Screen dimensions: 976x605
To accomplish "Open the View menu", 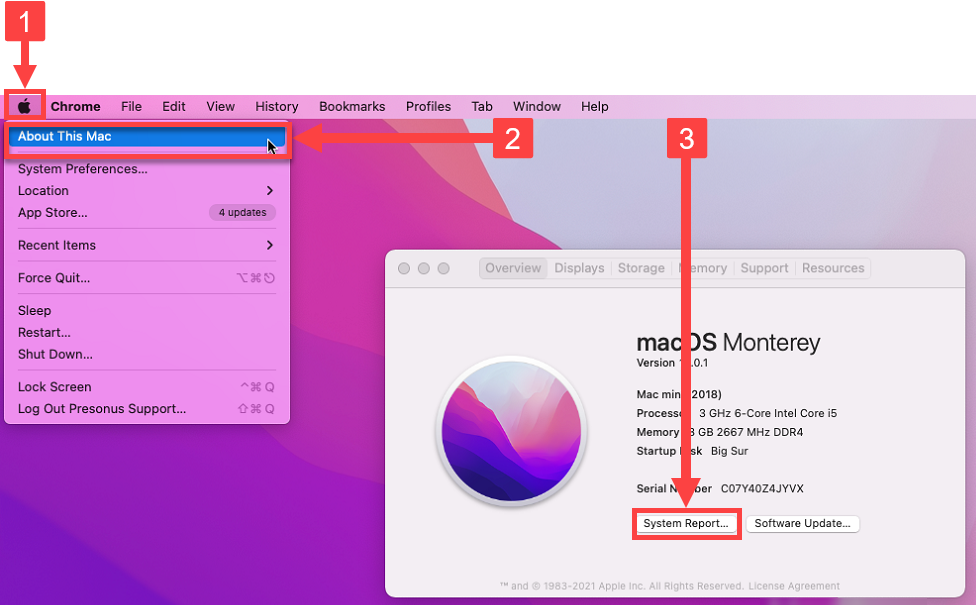I will tap(220, 106).
